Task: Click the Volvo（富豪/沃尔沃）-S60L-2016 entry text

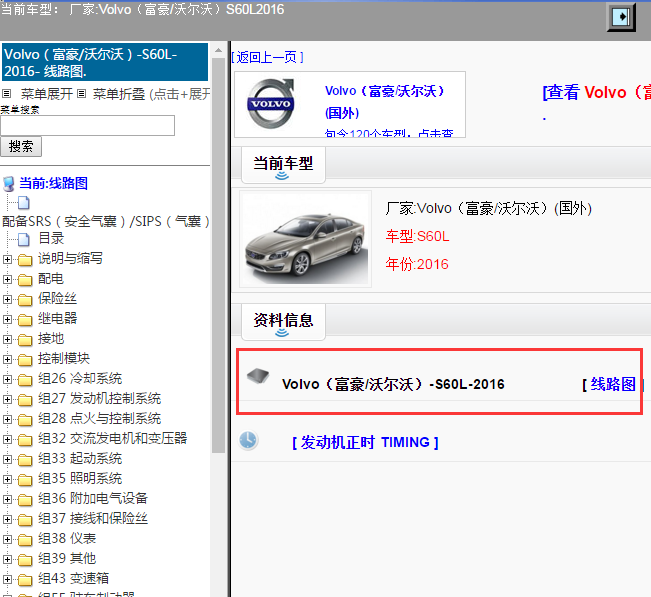Action: pyautogui.click(x=393, y=384)
